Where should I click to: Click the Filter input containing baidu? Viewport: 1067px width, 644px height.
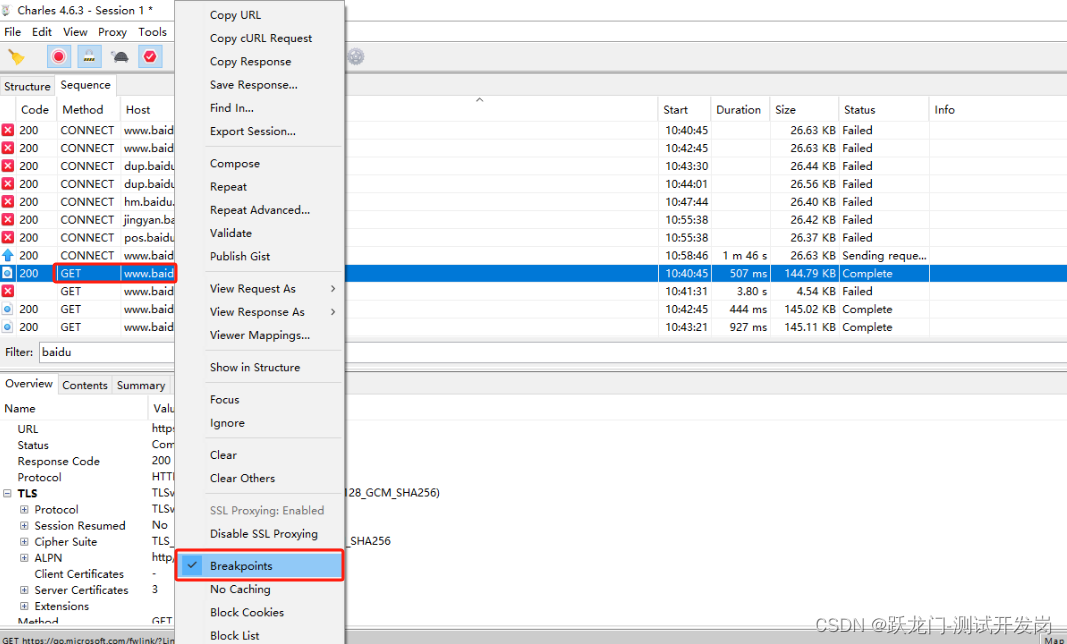(x=106, y=353)
